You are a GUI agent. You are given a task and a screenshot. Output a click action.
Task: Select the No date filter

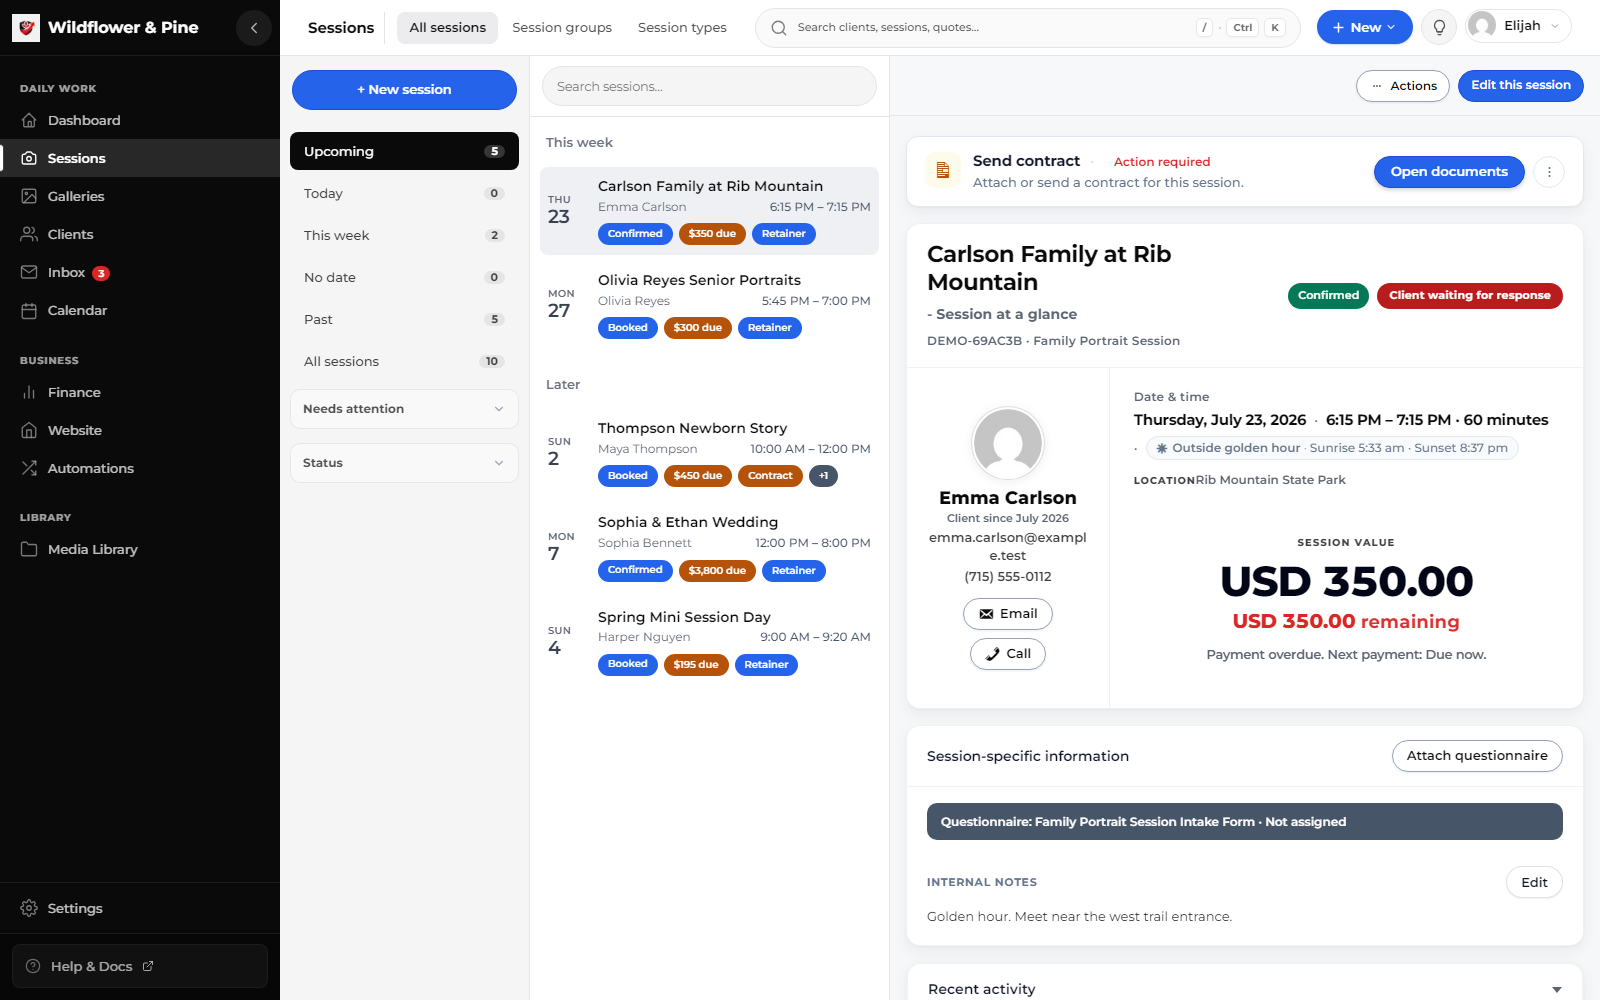pos(404,277)
